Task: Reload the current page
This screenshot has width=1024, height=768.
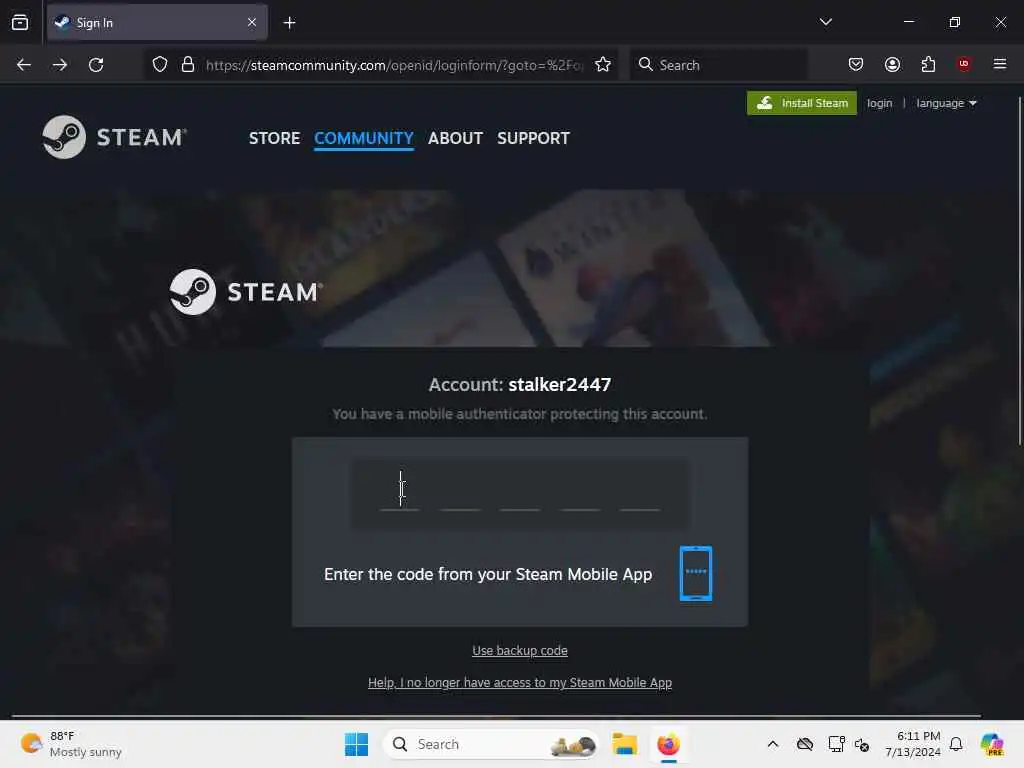Action: 96,65
